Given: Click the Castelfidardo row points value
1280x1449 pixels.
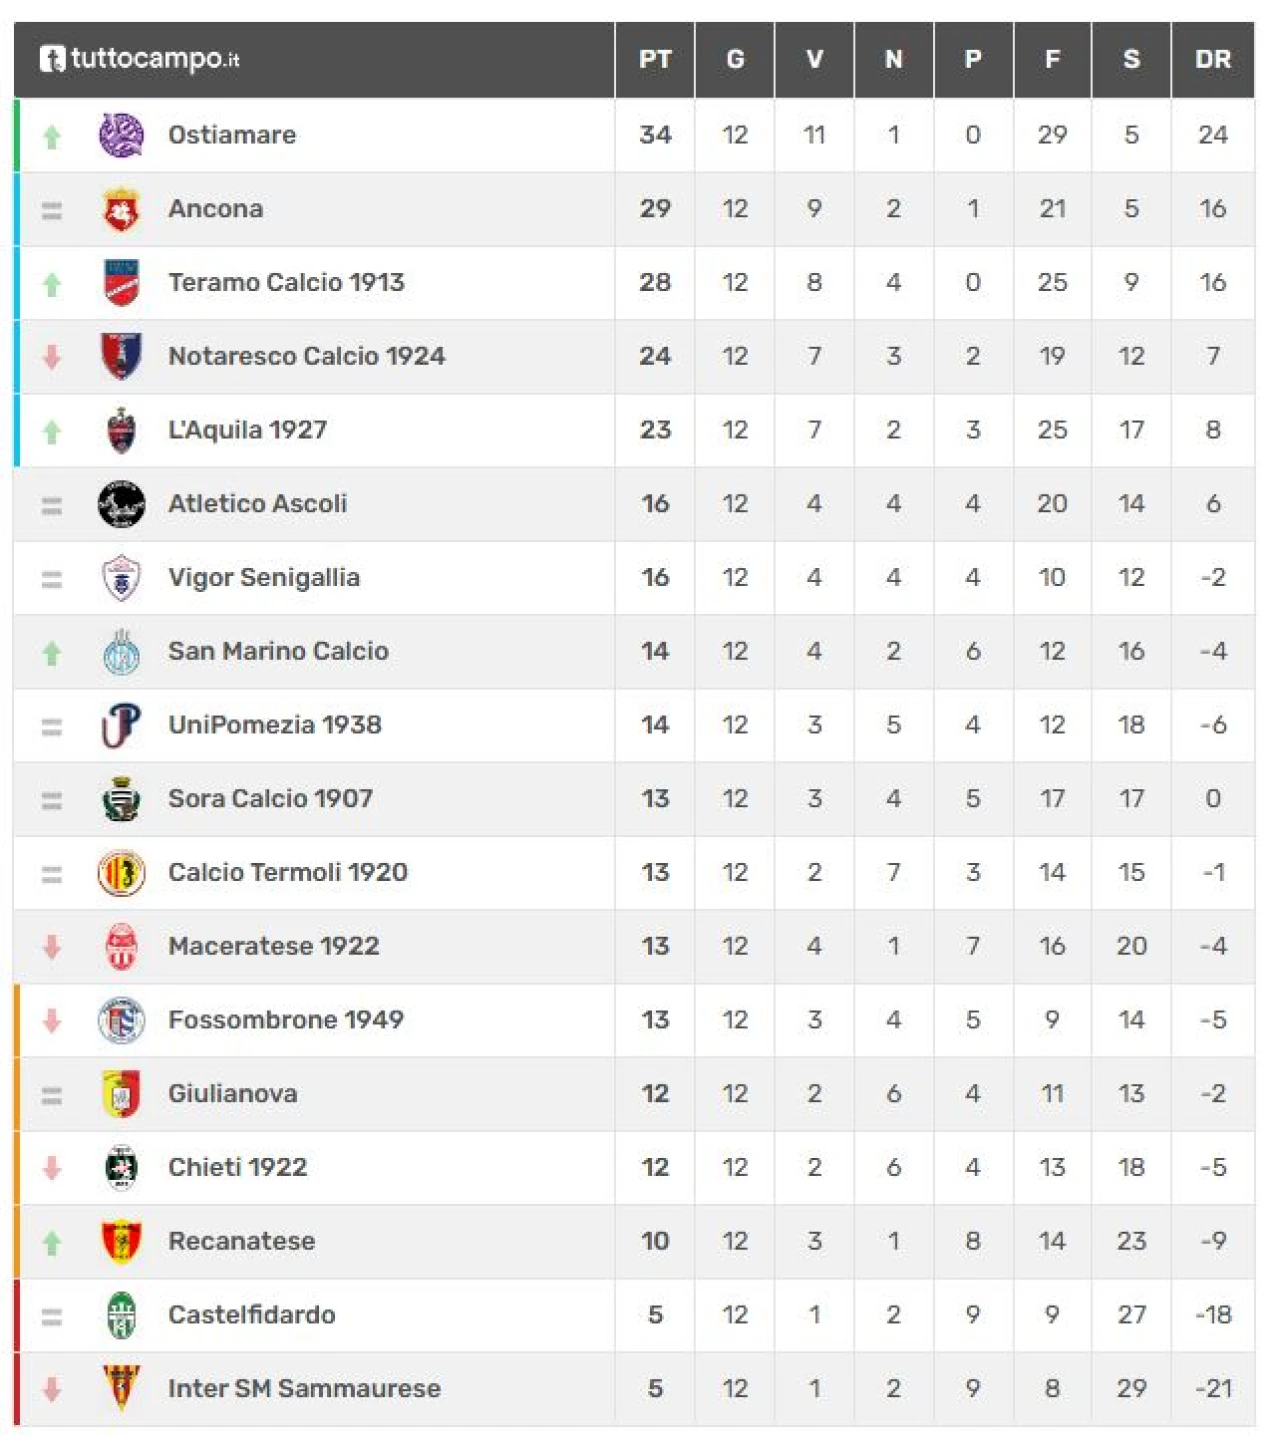Looking at the screenshot, I should point(655,1315).
